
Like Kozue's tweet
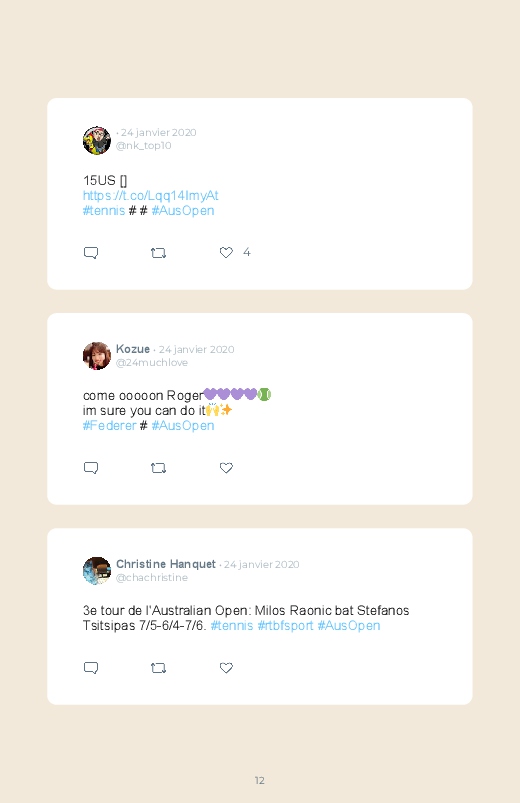pyautogui.click(x=226, y=468)
